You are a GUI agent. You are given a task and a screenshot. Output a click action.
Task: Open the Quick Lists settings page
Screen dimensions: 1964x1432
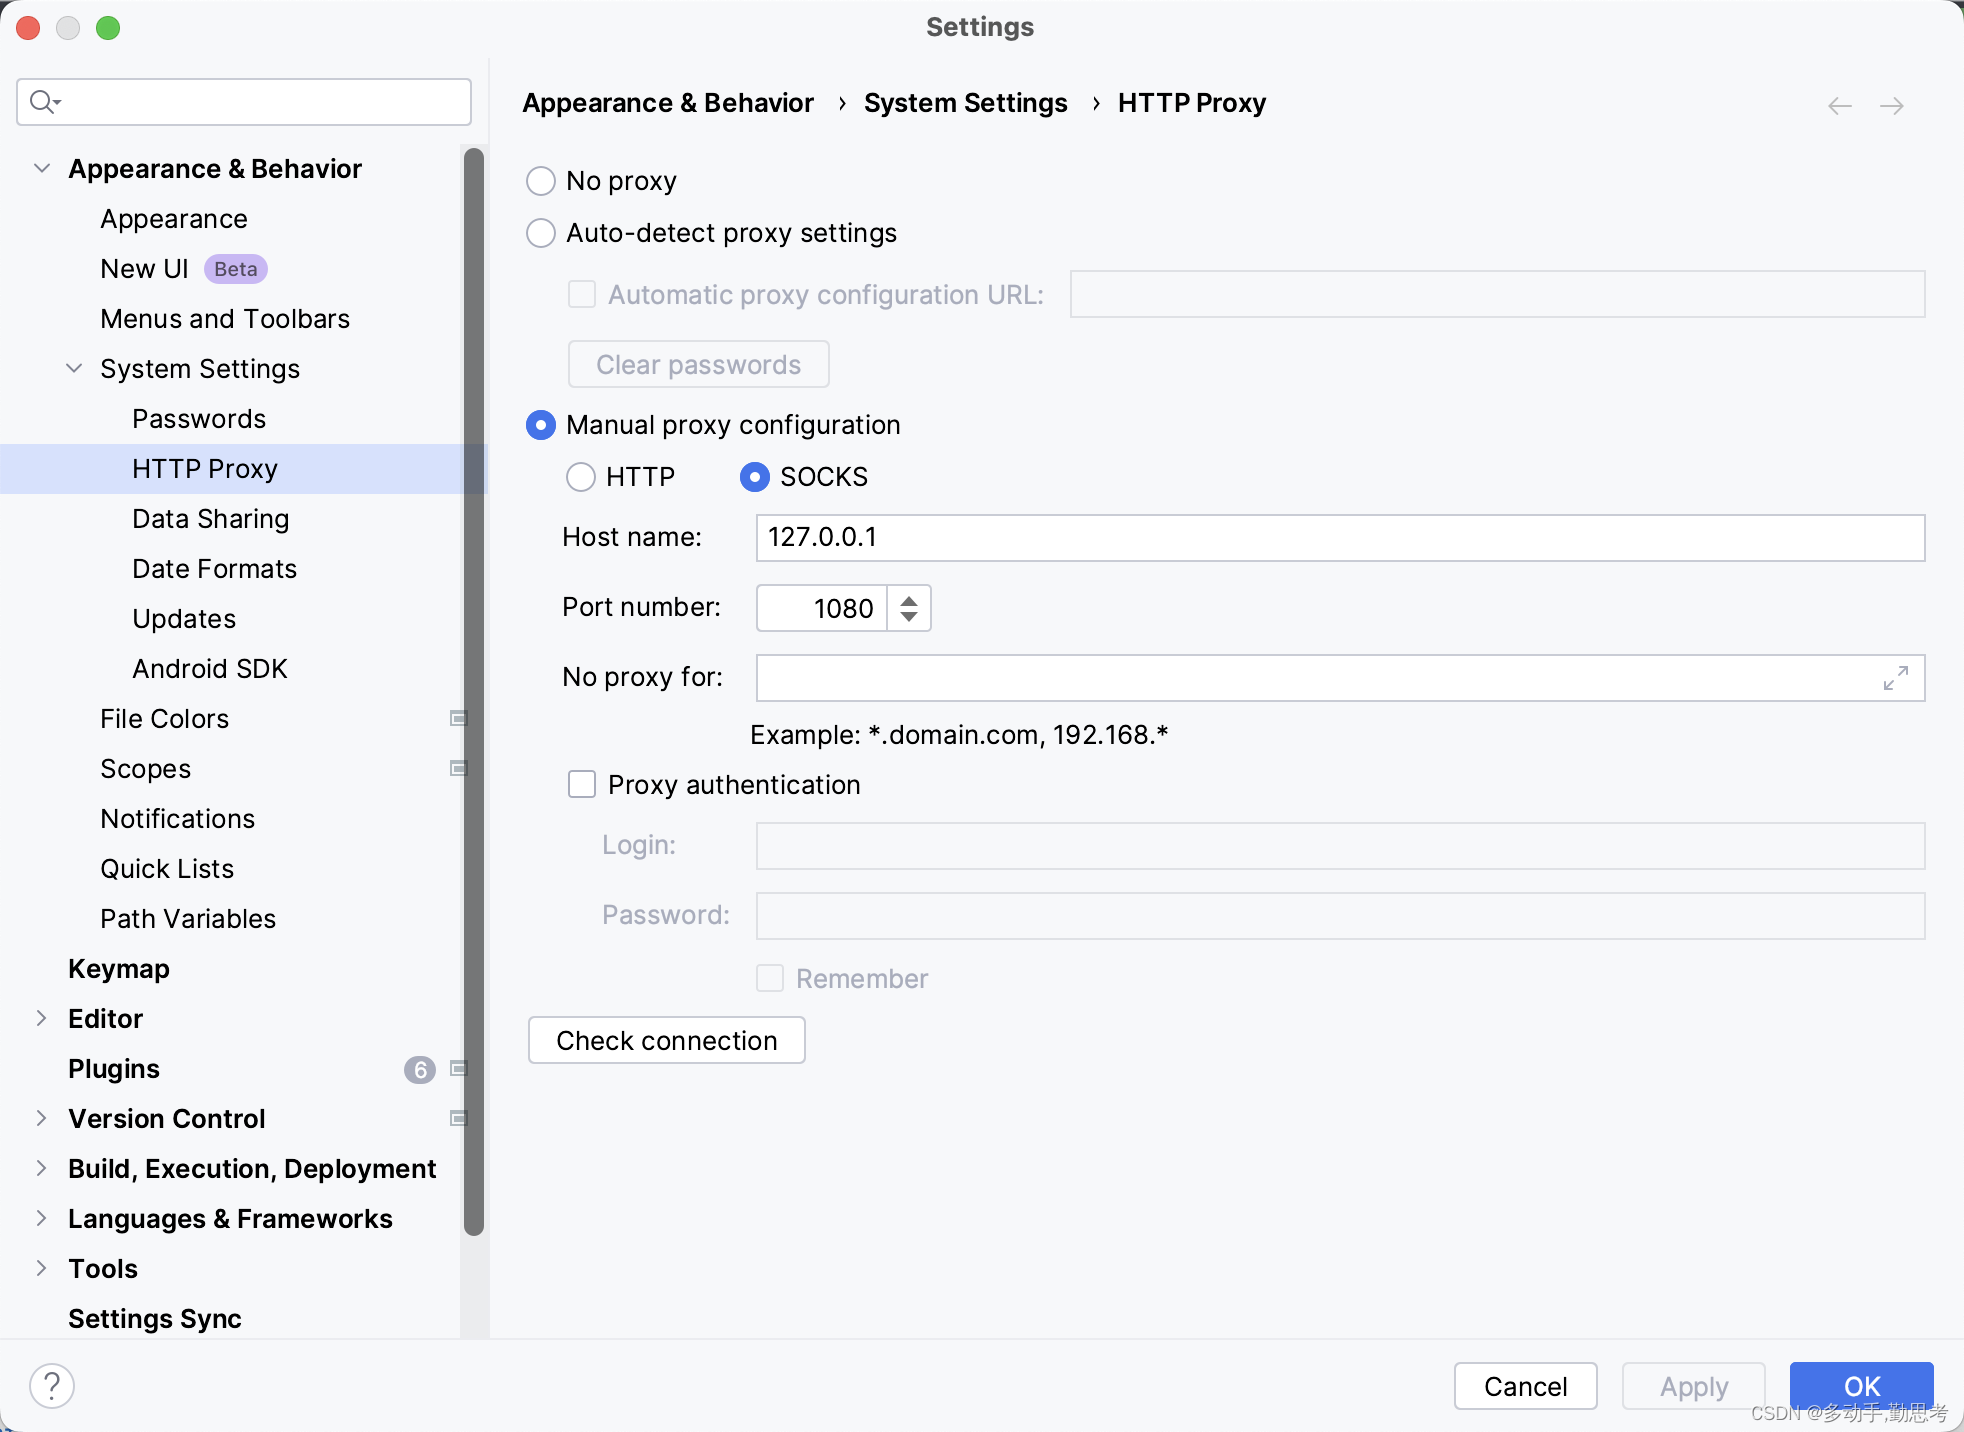167,869
